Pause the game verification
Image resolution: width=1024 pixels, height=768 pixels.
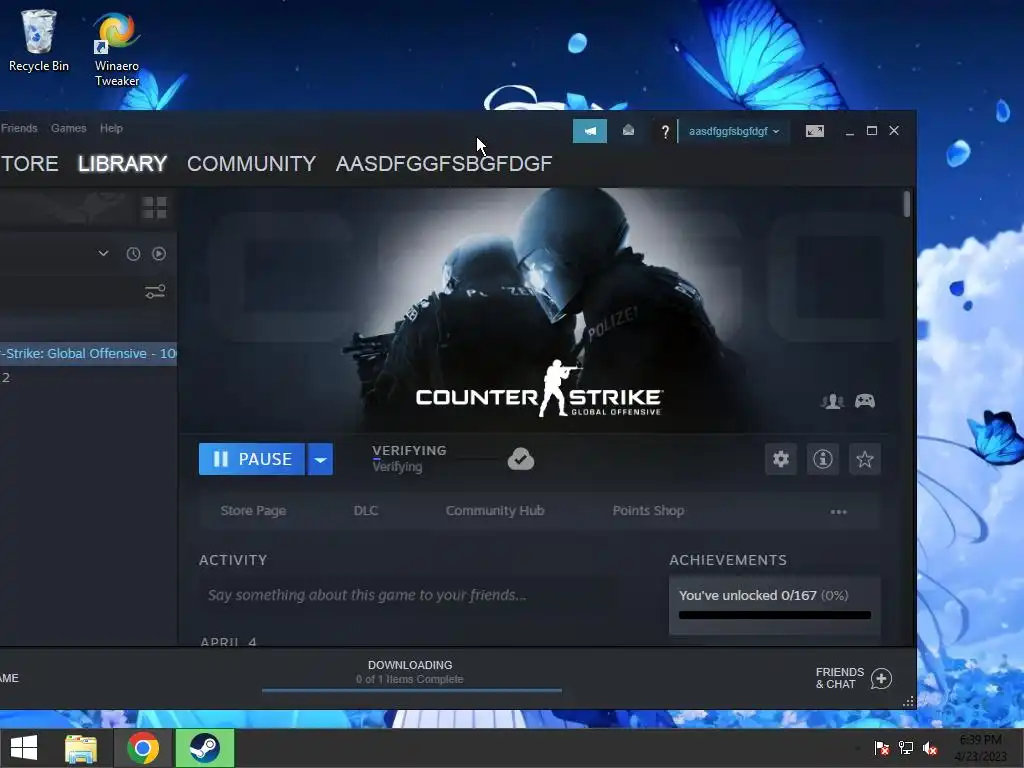point(251,459)
